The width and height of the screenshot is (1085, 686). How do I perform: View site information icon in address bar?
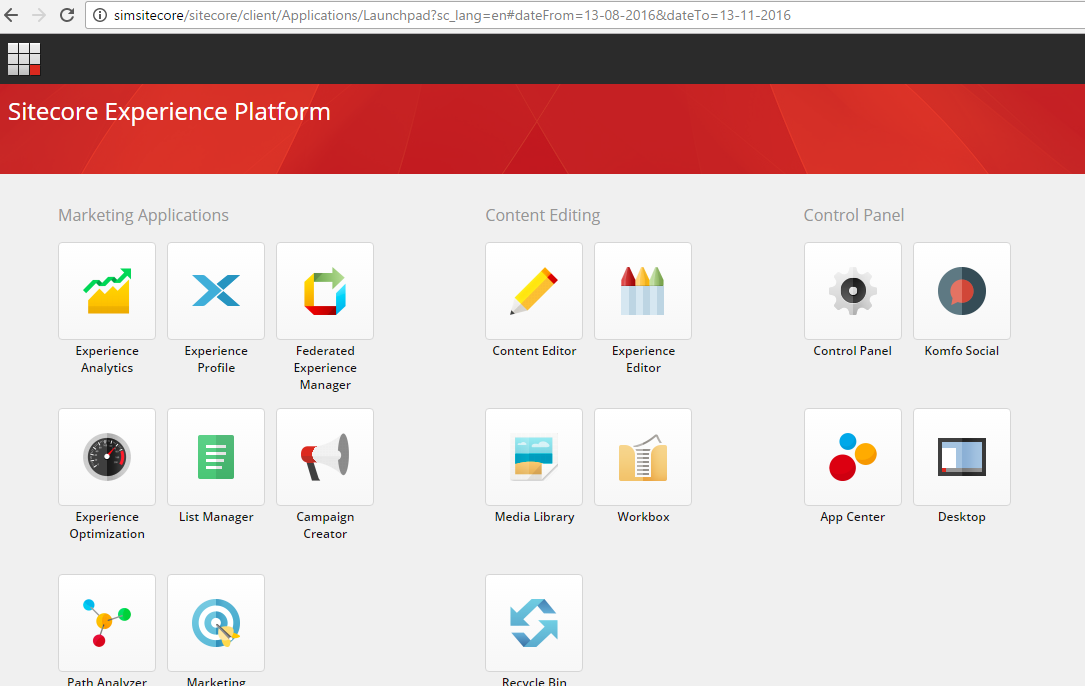tap(100, 15)
